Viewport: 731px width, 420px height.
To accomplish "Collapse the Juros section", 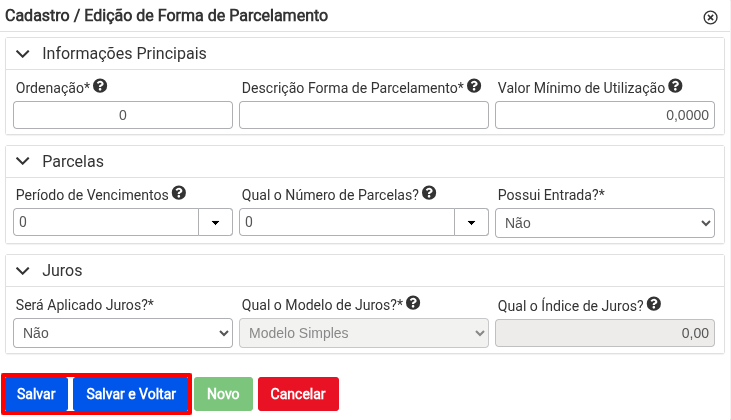I will tap(23, 271).
